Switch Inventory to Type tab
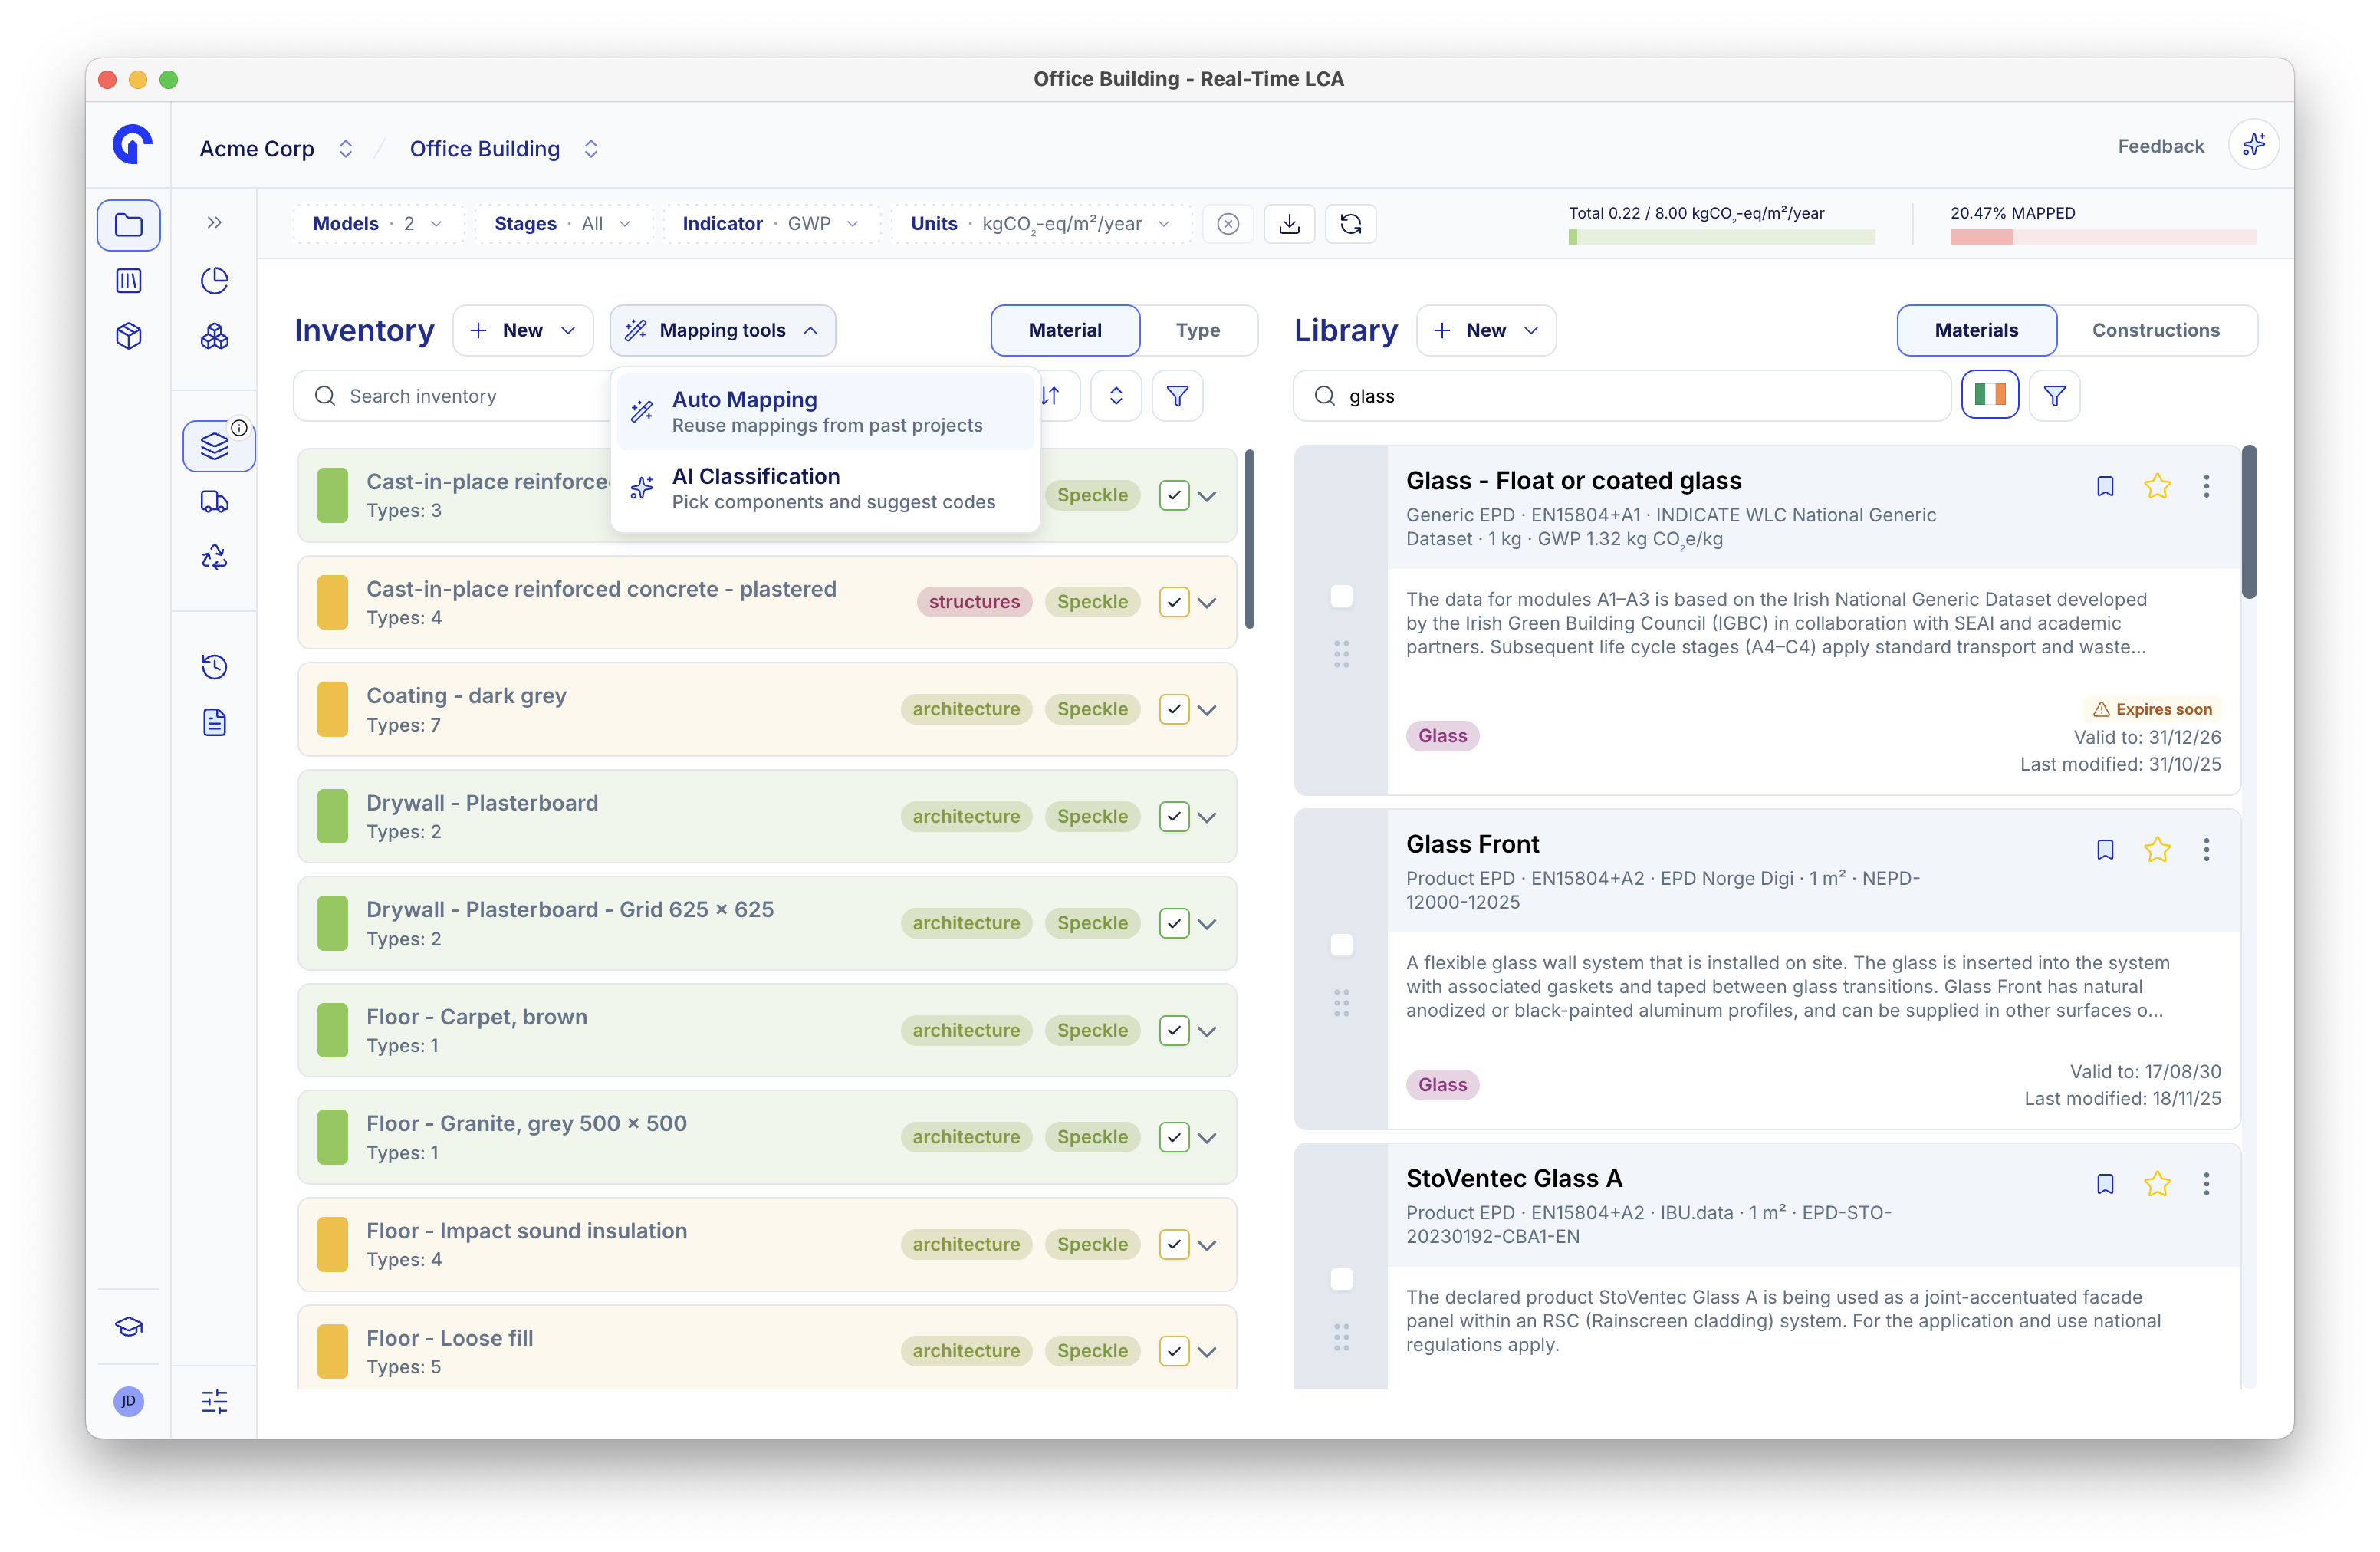This screenshot has height=1552, width=2380. point(1197,330)
